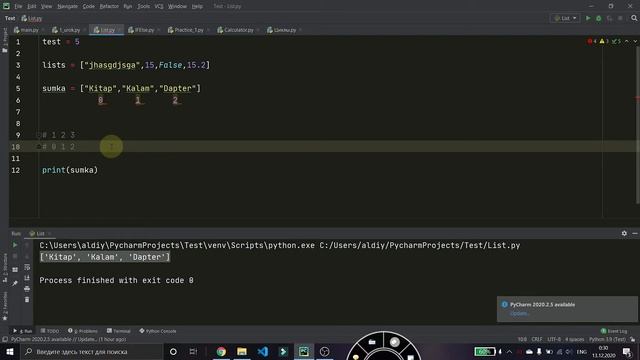Open the Python Console tool window
This screenshot has height=360, width=640.
[158, 331]
